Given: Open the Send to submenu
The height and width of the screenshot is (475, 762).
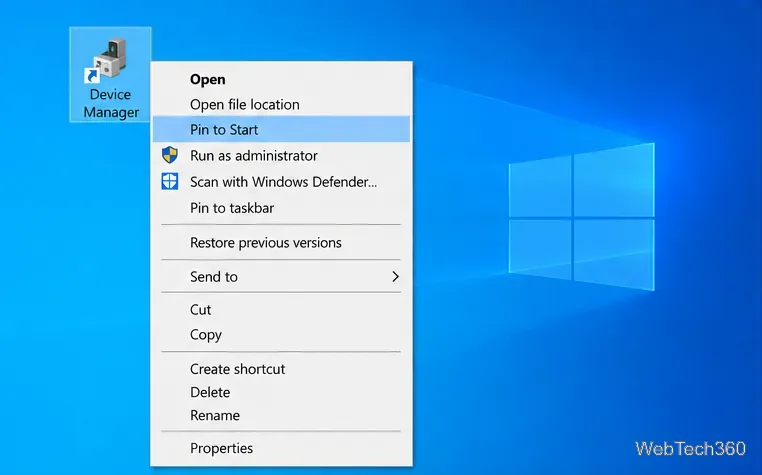Looking at the screenshot, I should (x=281, y=277).
